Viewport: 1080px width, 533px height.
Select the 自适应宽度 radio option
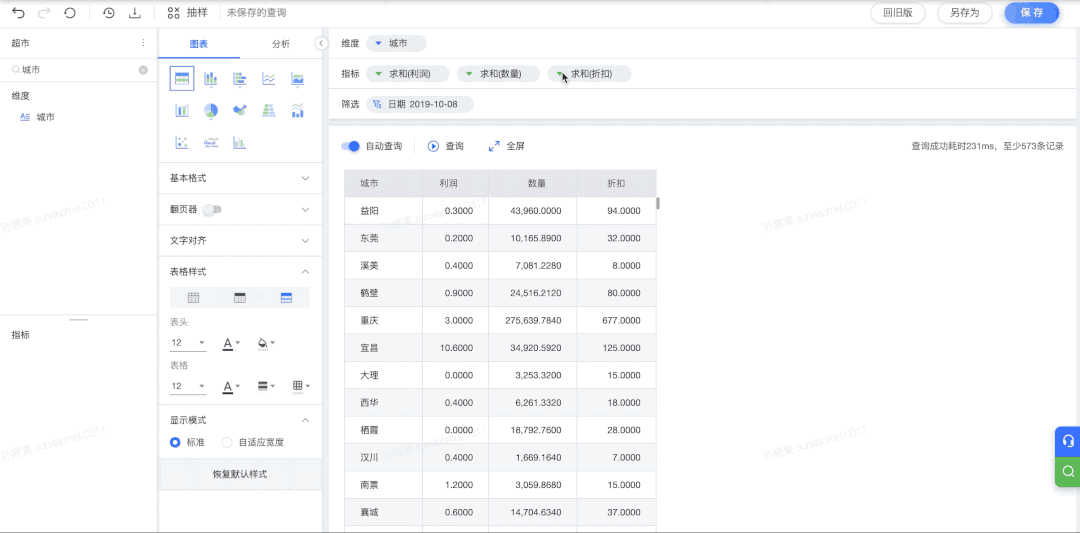[x=227, y=442]
